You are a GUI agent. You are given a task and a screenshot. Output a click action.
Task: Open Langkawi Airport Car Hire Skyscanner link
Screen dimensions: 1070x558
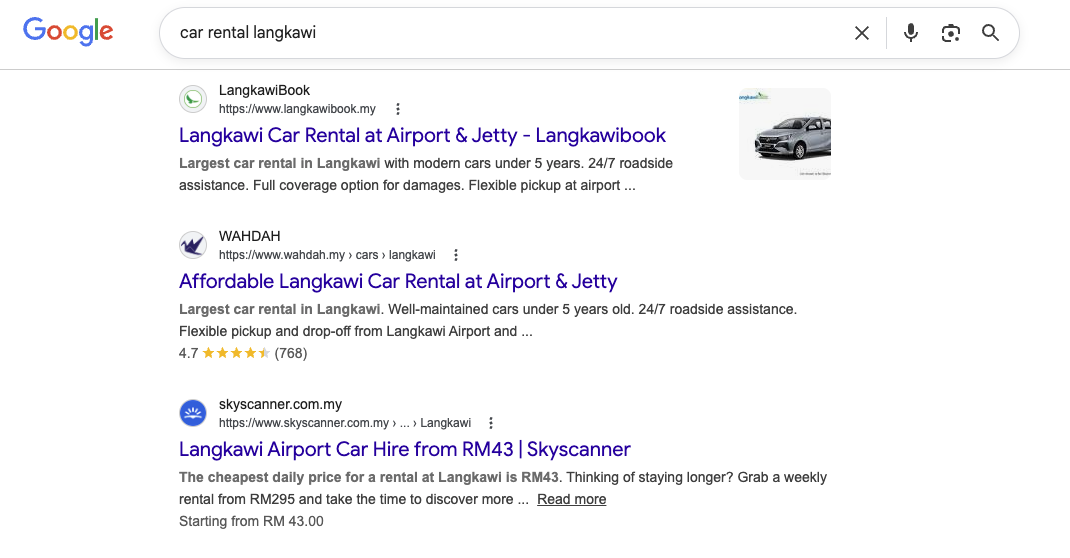click(405, 450)
